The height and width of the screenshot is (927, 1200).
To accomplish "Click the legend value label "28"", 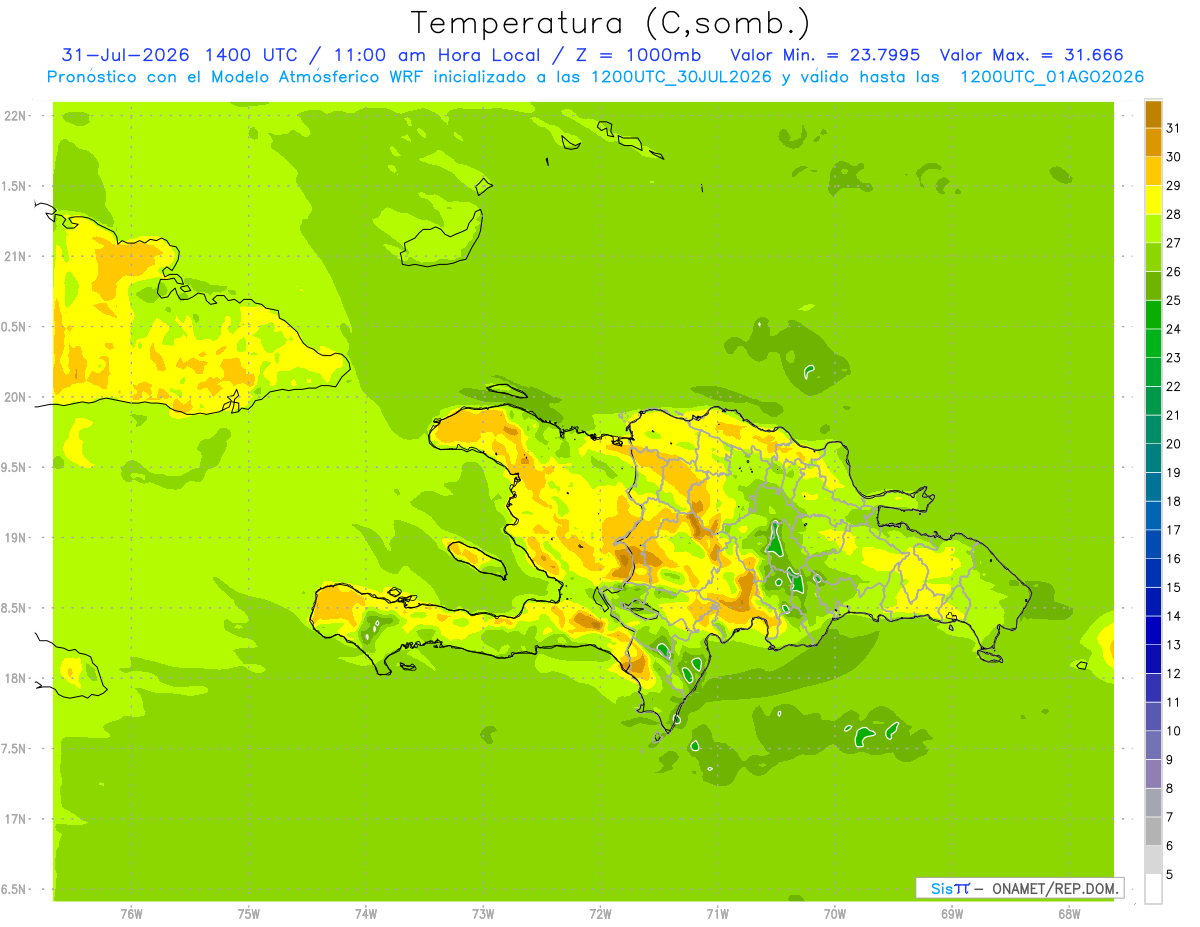I will point(1174,214).
